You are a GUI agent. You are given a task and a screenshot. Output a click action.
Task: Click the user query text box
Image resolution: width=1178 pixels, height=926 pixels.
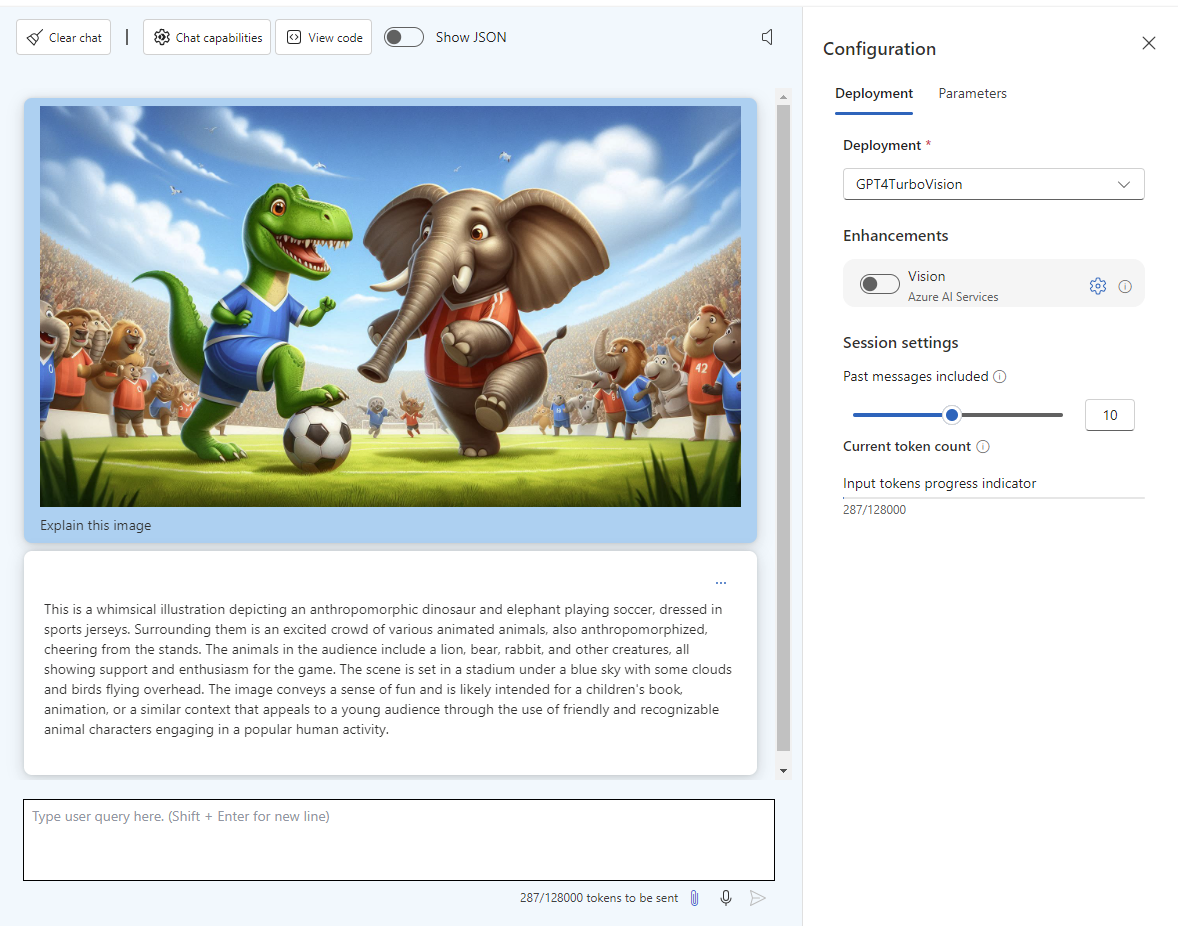[398, 839]
